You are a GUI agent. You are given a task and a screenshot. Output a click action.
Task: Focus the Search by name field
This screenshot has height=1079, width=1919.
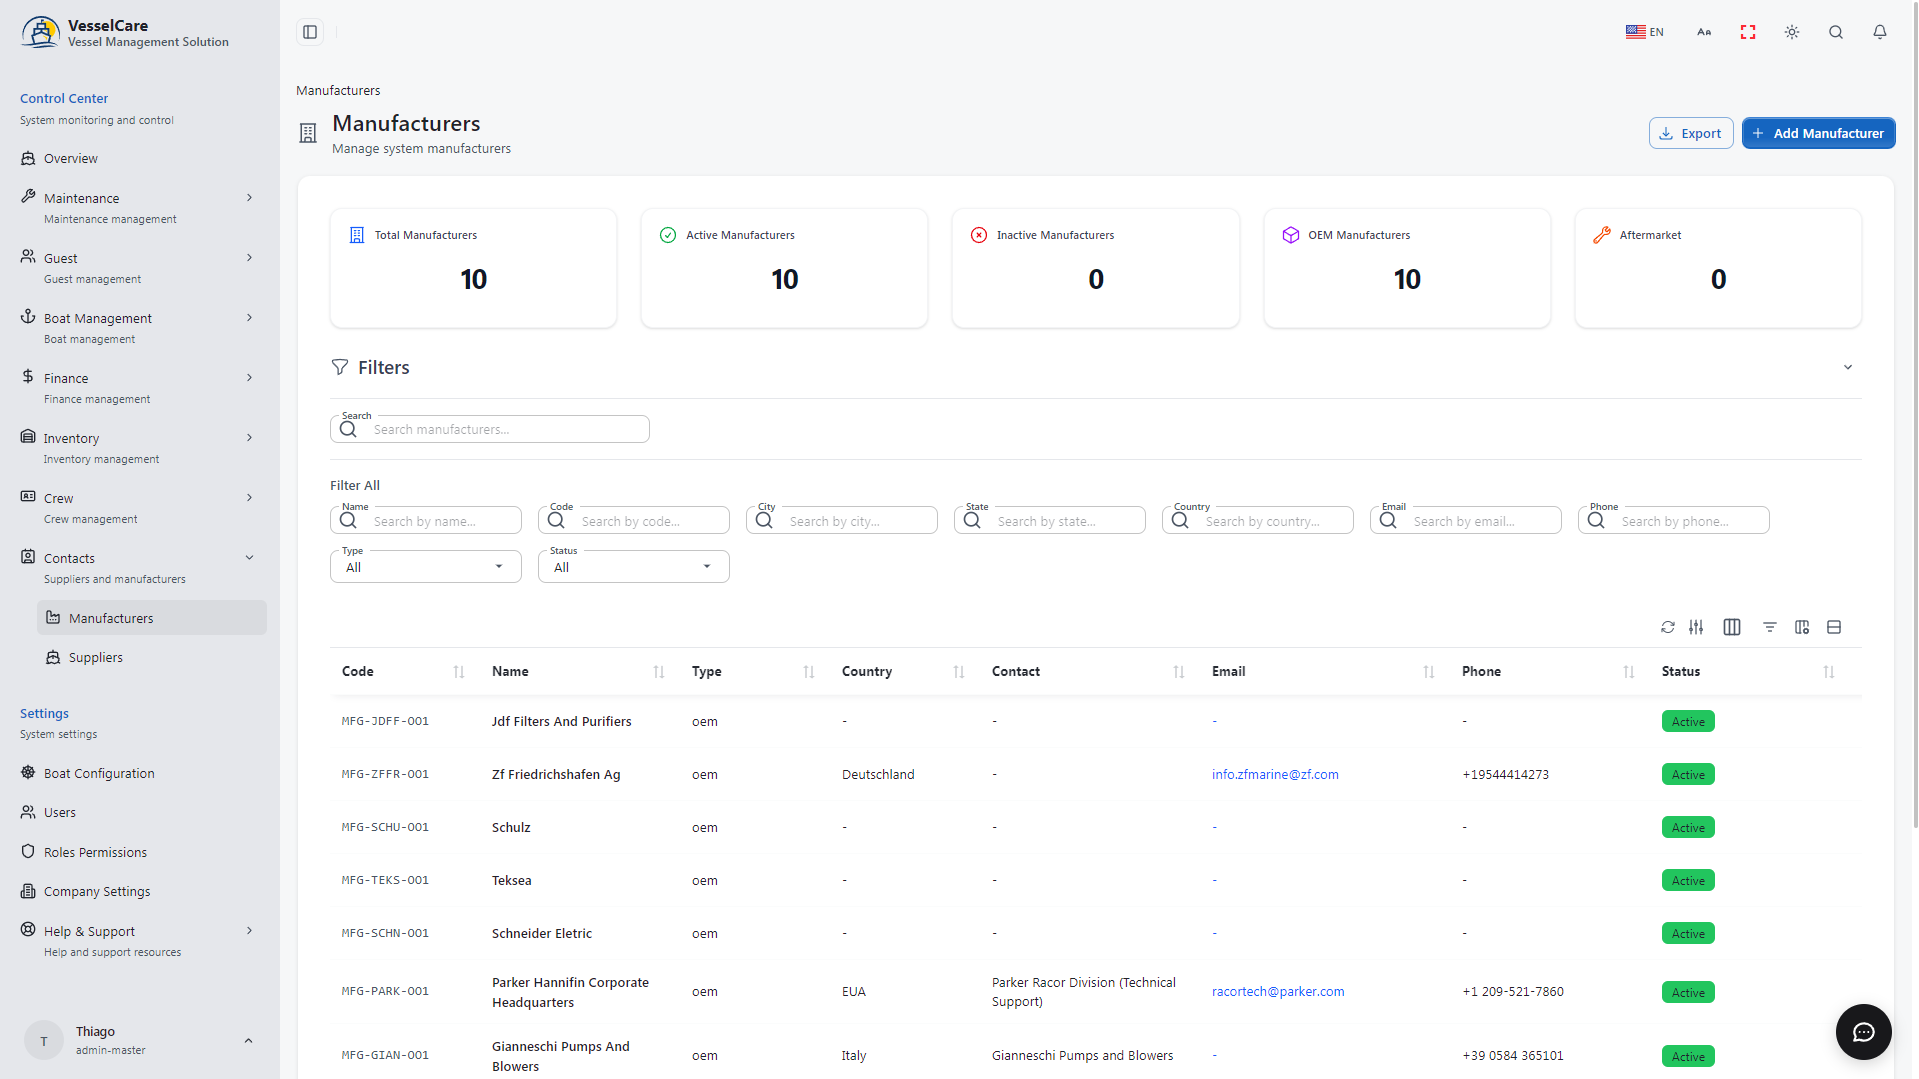(426, 520)
